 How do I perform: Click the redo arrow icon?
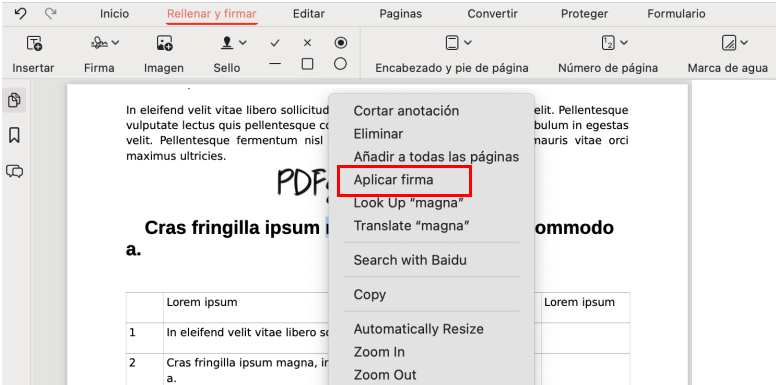[x=50, y=14]
